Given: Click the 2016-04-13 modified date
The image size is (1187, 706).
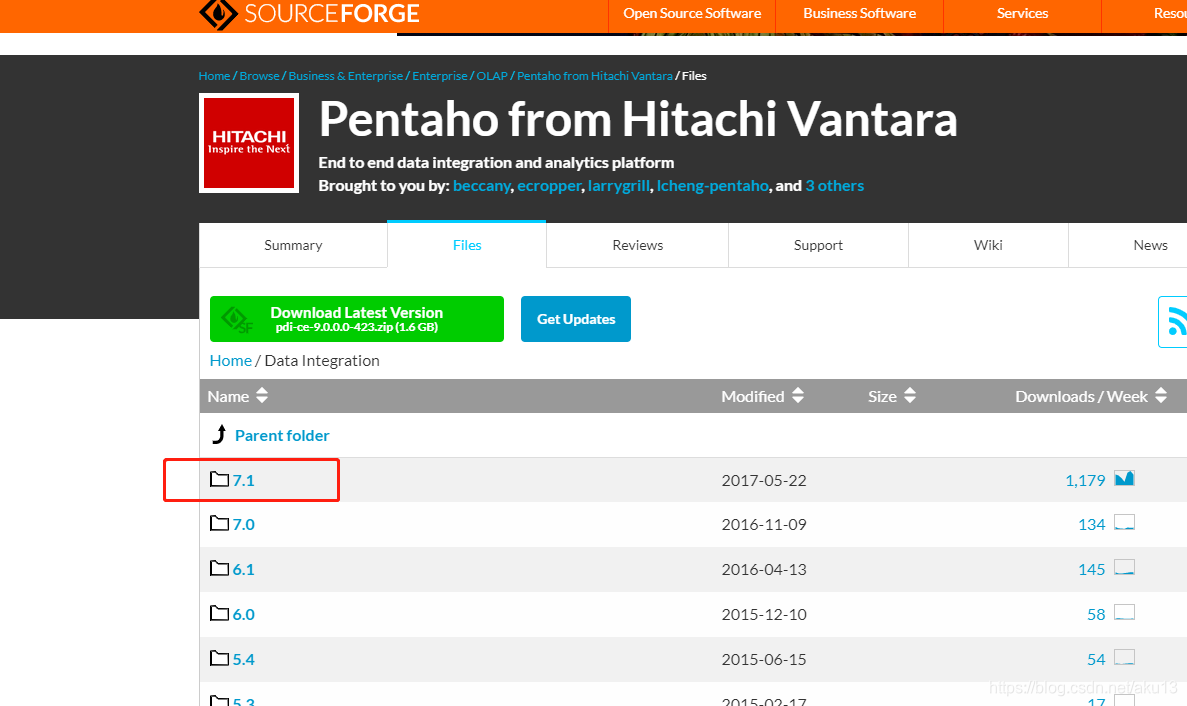Looking at the screenshot, I should tap(764, 569).
